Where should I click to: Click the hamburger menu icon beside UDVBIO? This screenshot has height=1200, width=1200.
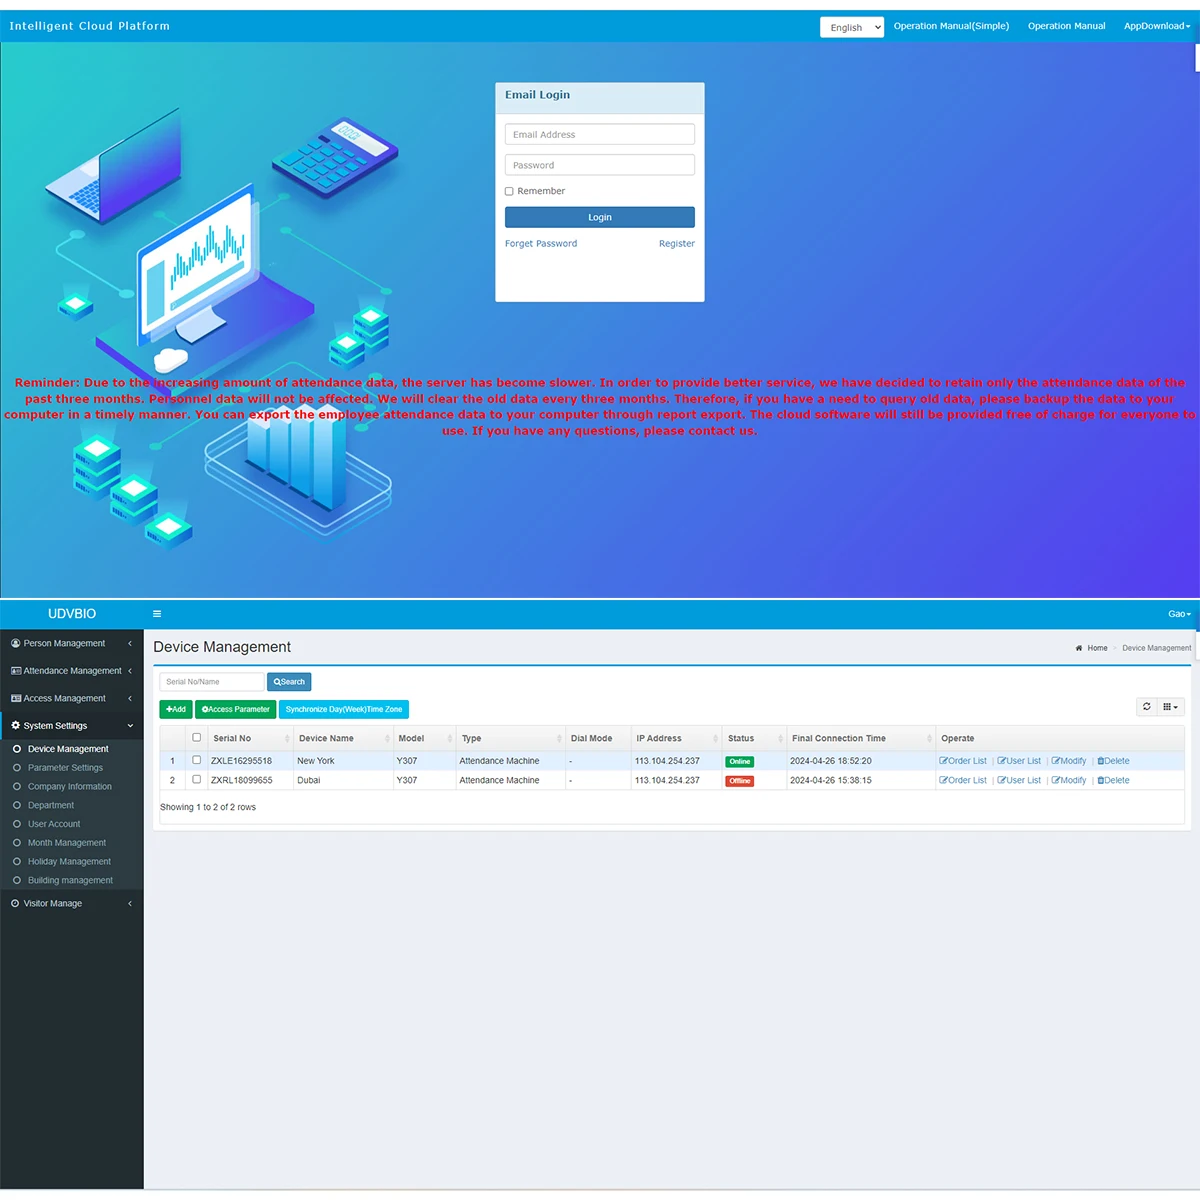(x=157, y=613)
